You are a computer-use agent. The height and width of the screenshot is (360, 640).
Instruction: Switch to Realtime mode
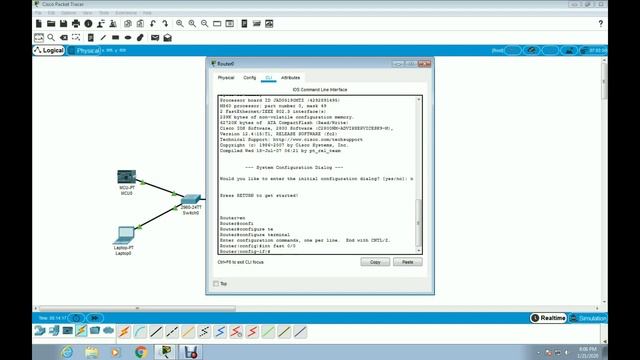pos(548,318)
